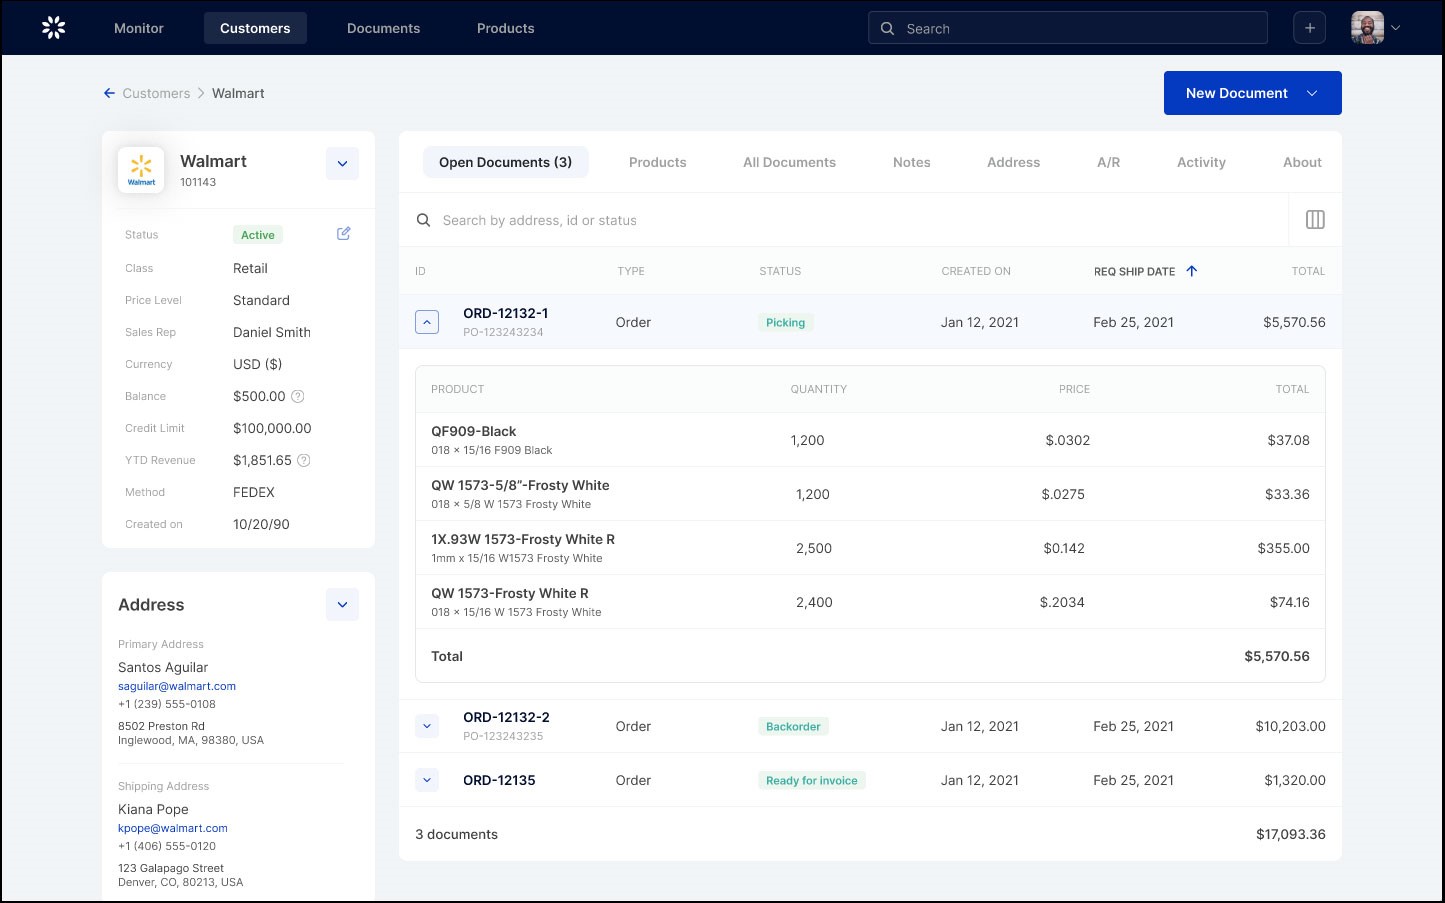Open the New Document dropdown arrow
The image size is (1445, 903).
(1311, 93)
